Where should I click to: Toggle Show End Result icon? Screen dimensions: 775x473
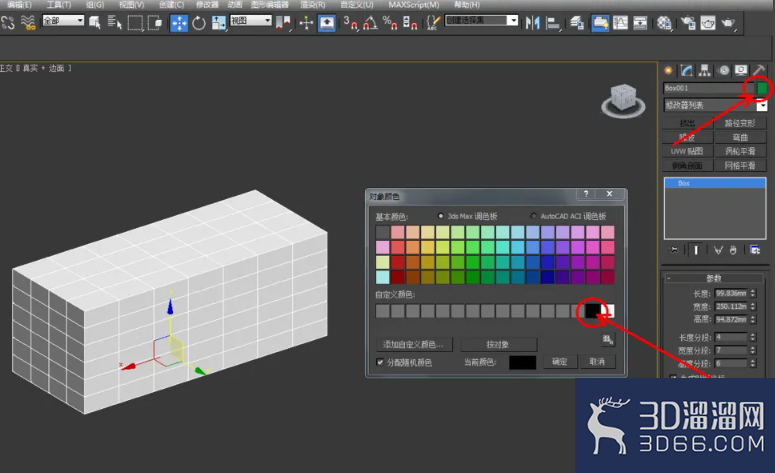tap(696, 250)
